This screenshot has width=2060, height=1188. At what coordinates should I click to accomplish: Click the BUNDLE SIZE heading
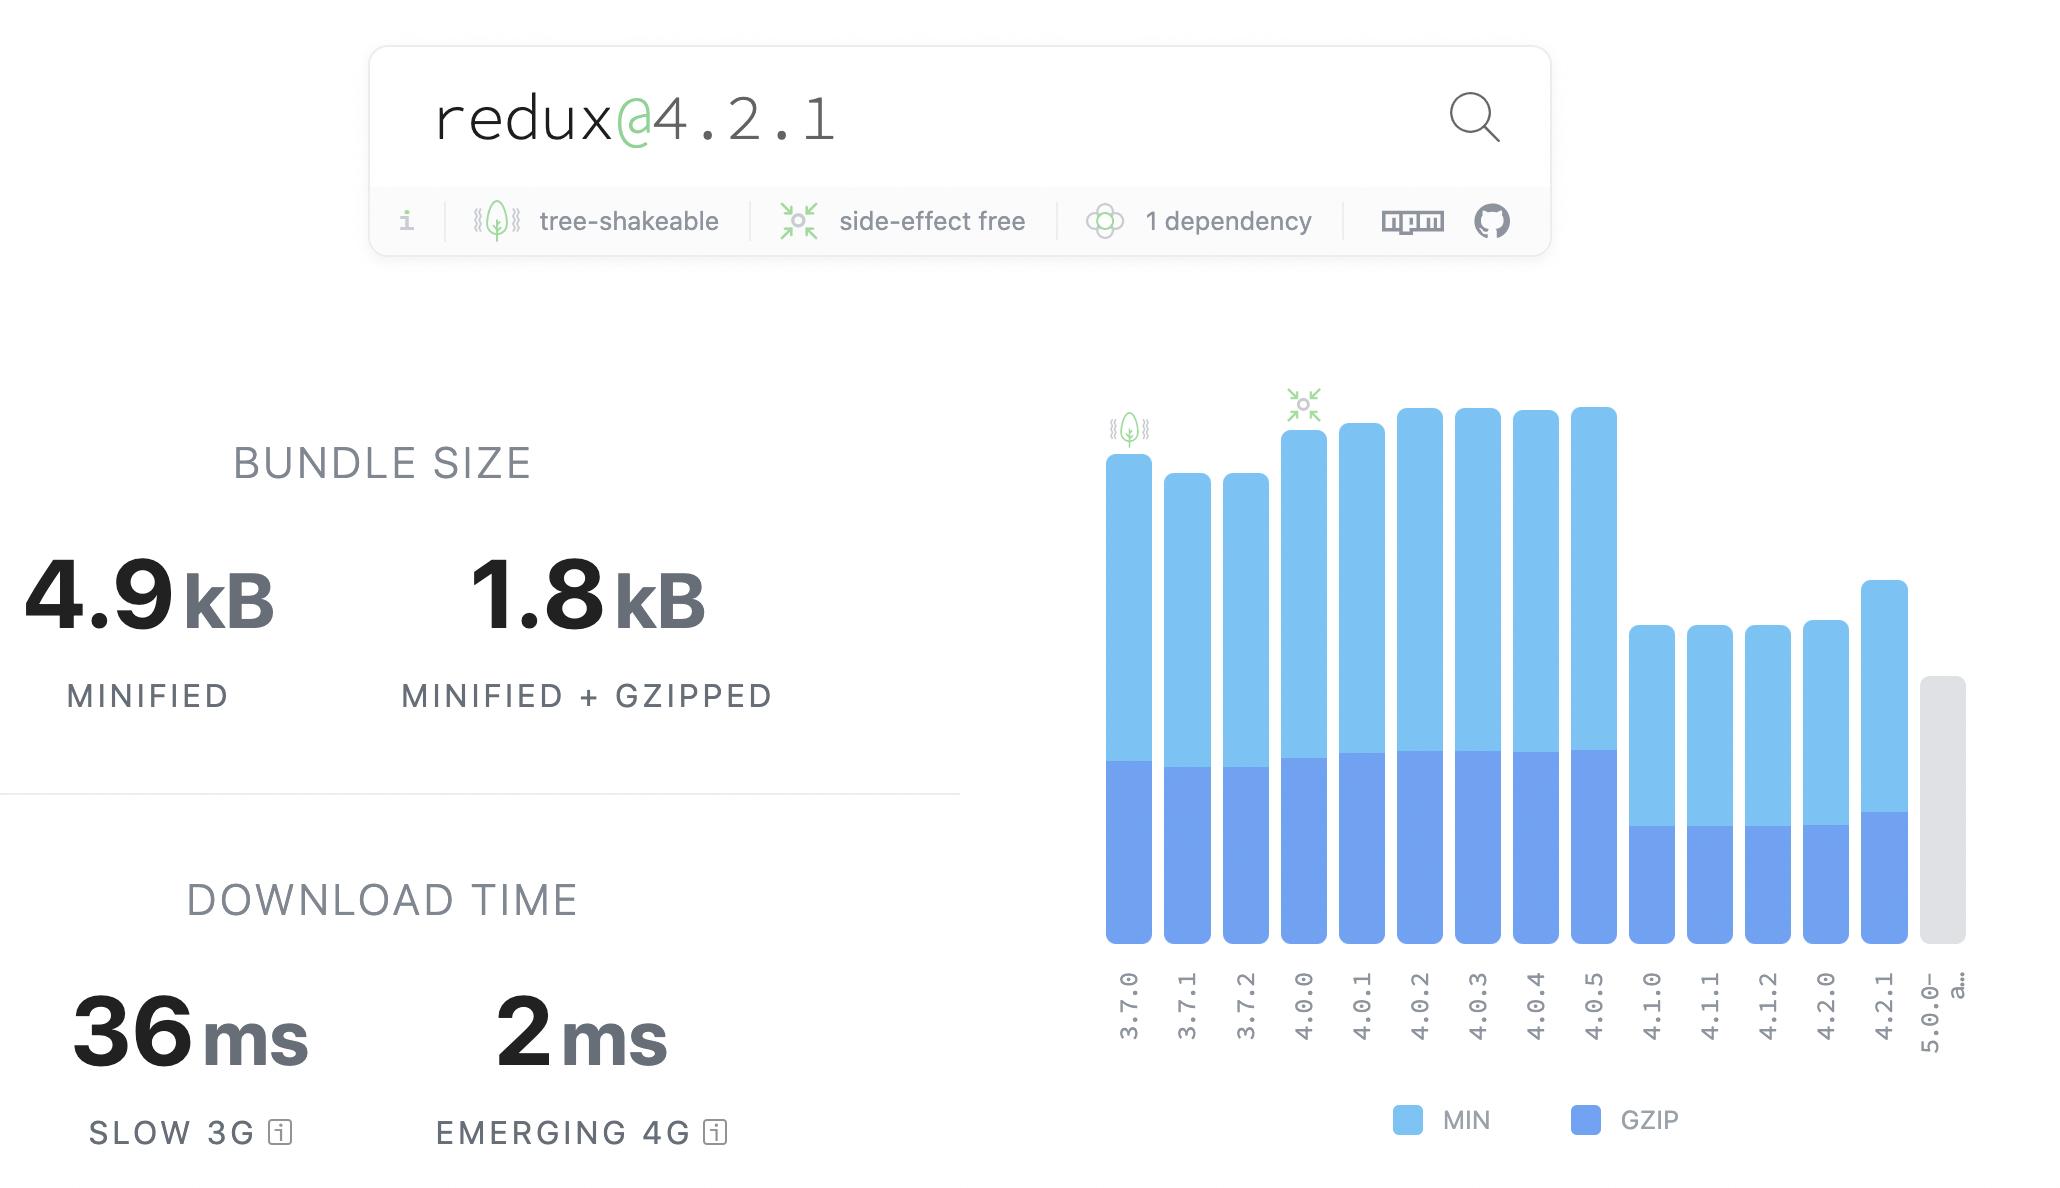pyautogui.click(x=382, y=464)
